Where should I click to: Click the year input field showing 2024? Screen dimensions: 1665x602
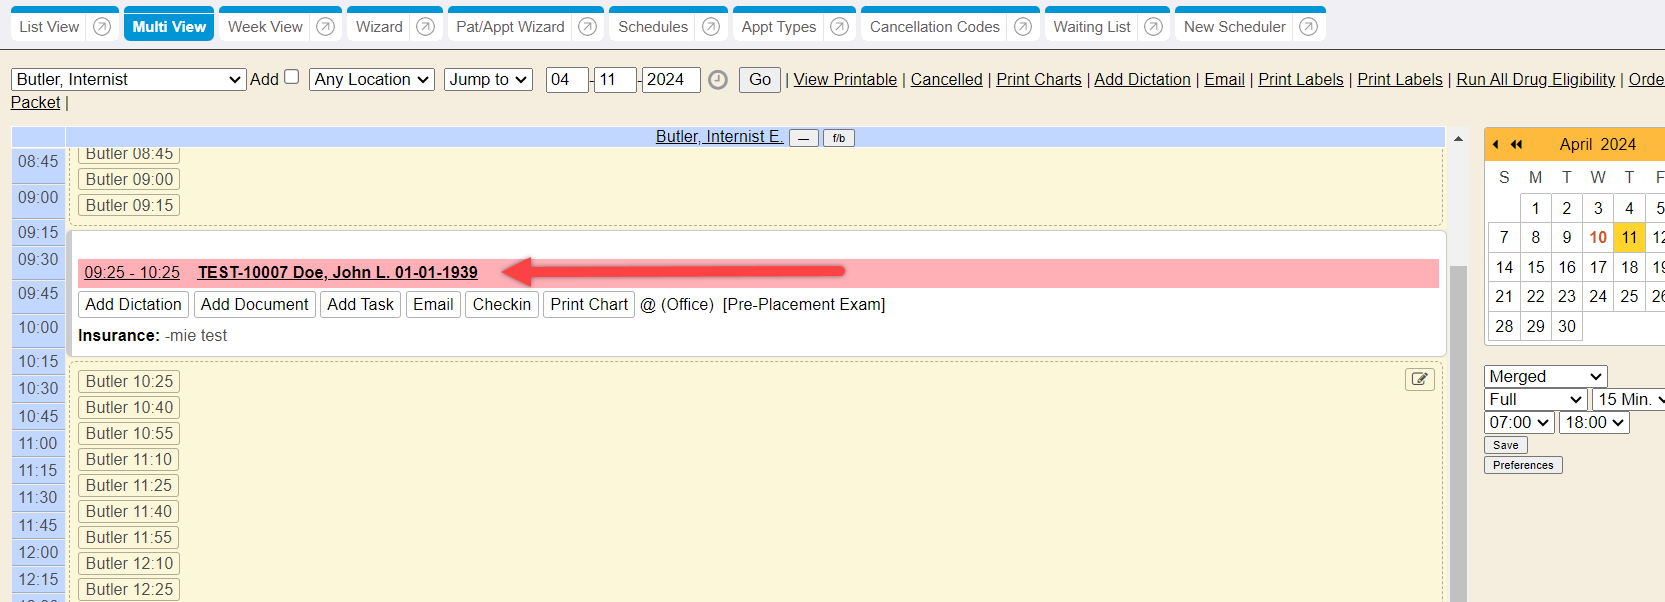(671, 79)
